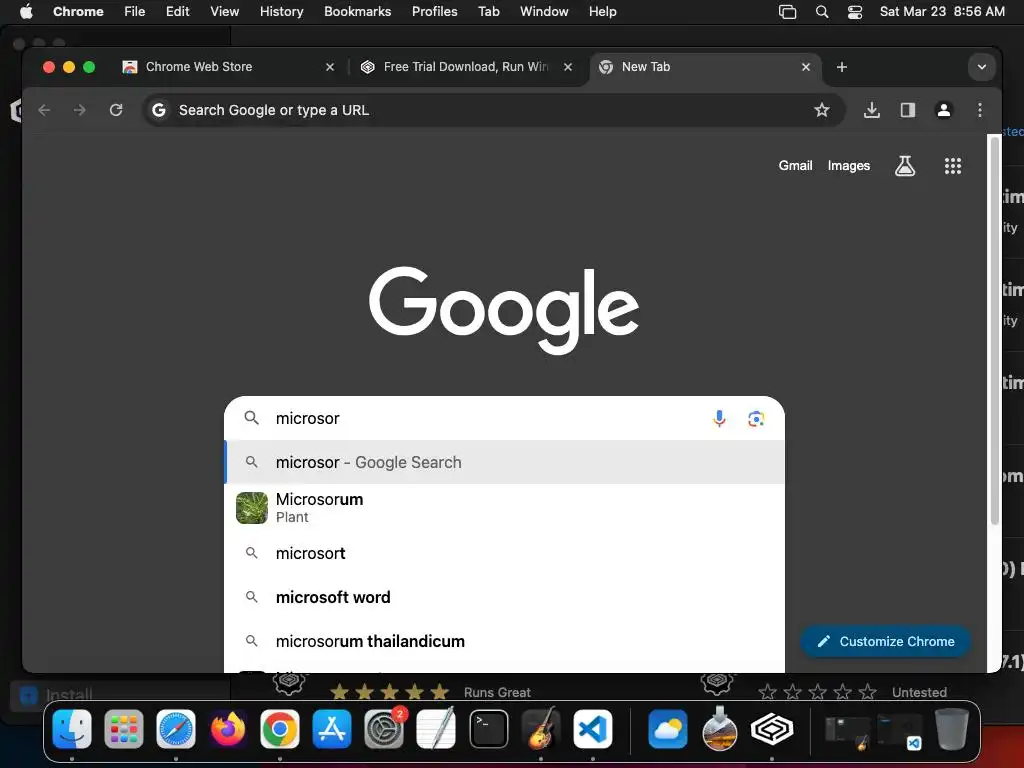Click the Images link
The width and height of the screenshot is (1024, 768).
click(848, 166)
